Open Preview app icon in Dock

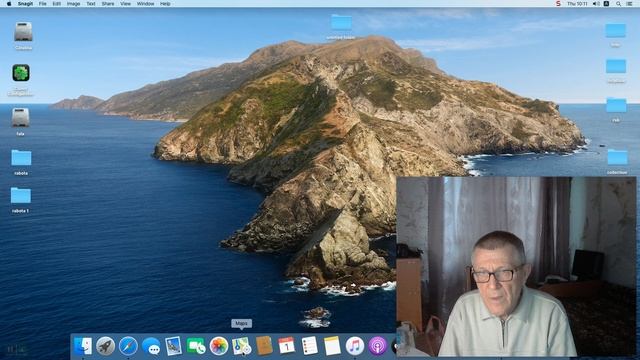tap(173, 346)
